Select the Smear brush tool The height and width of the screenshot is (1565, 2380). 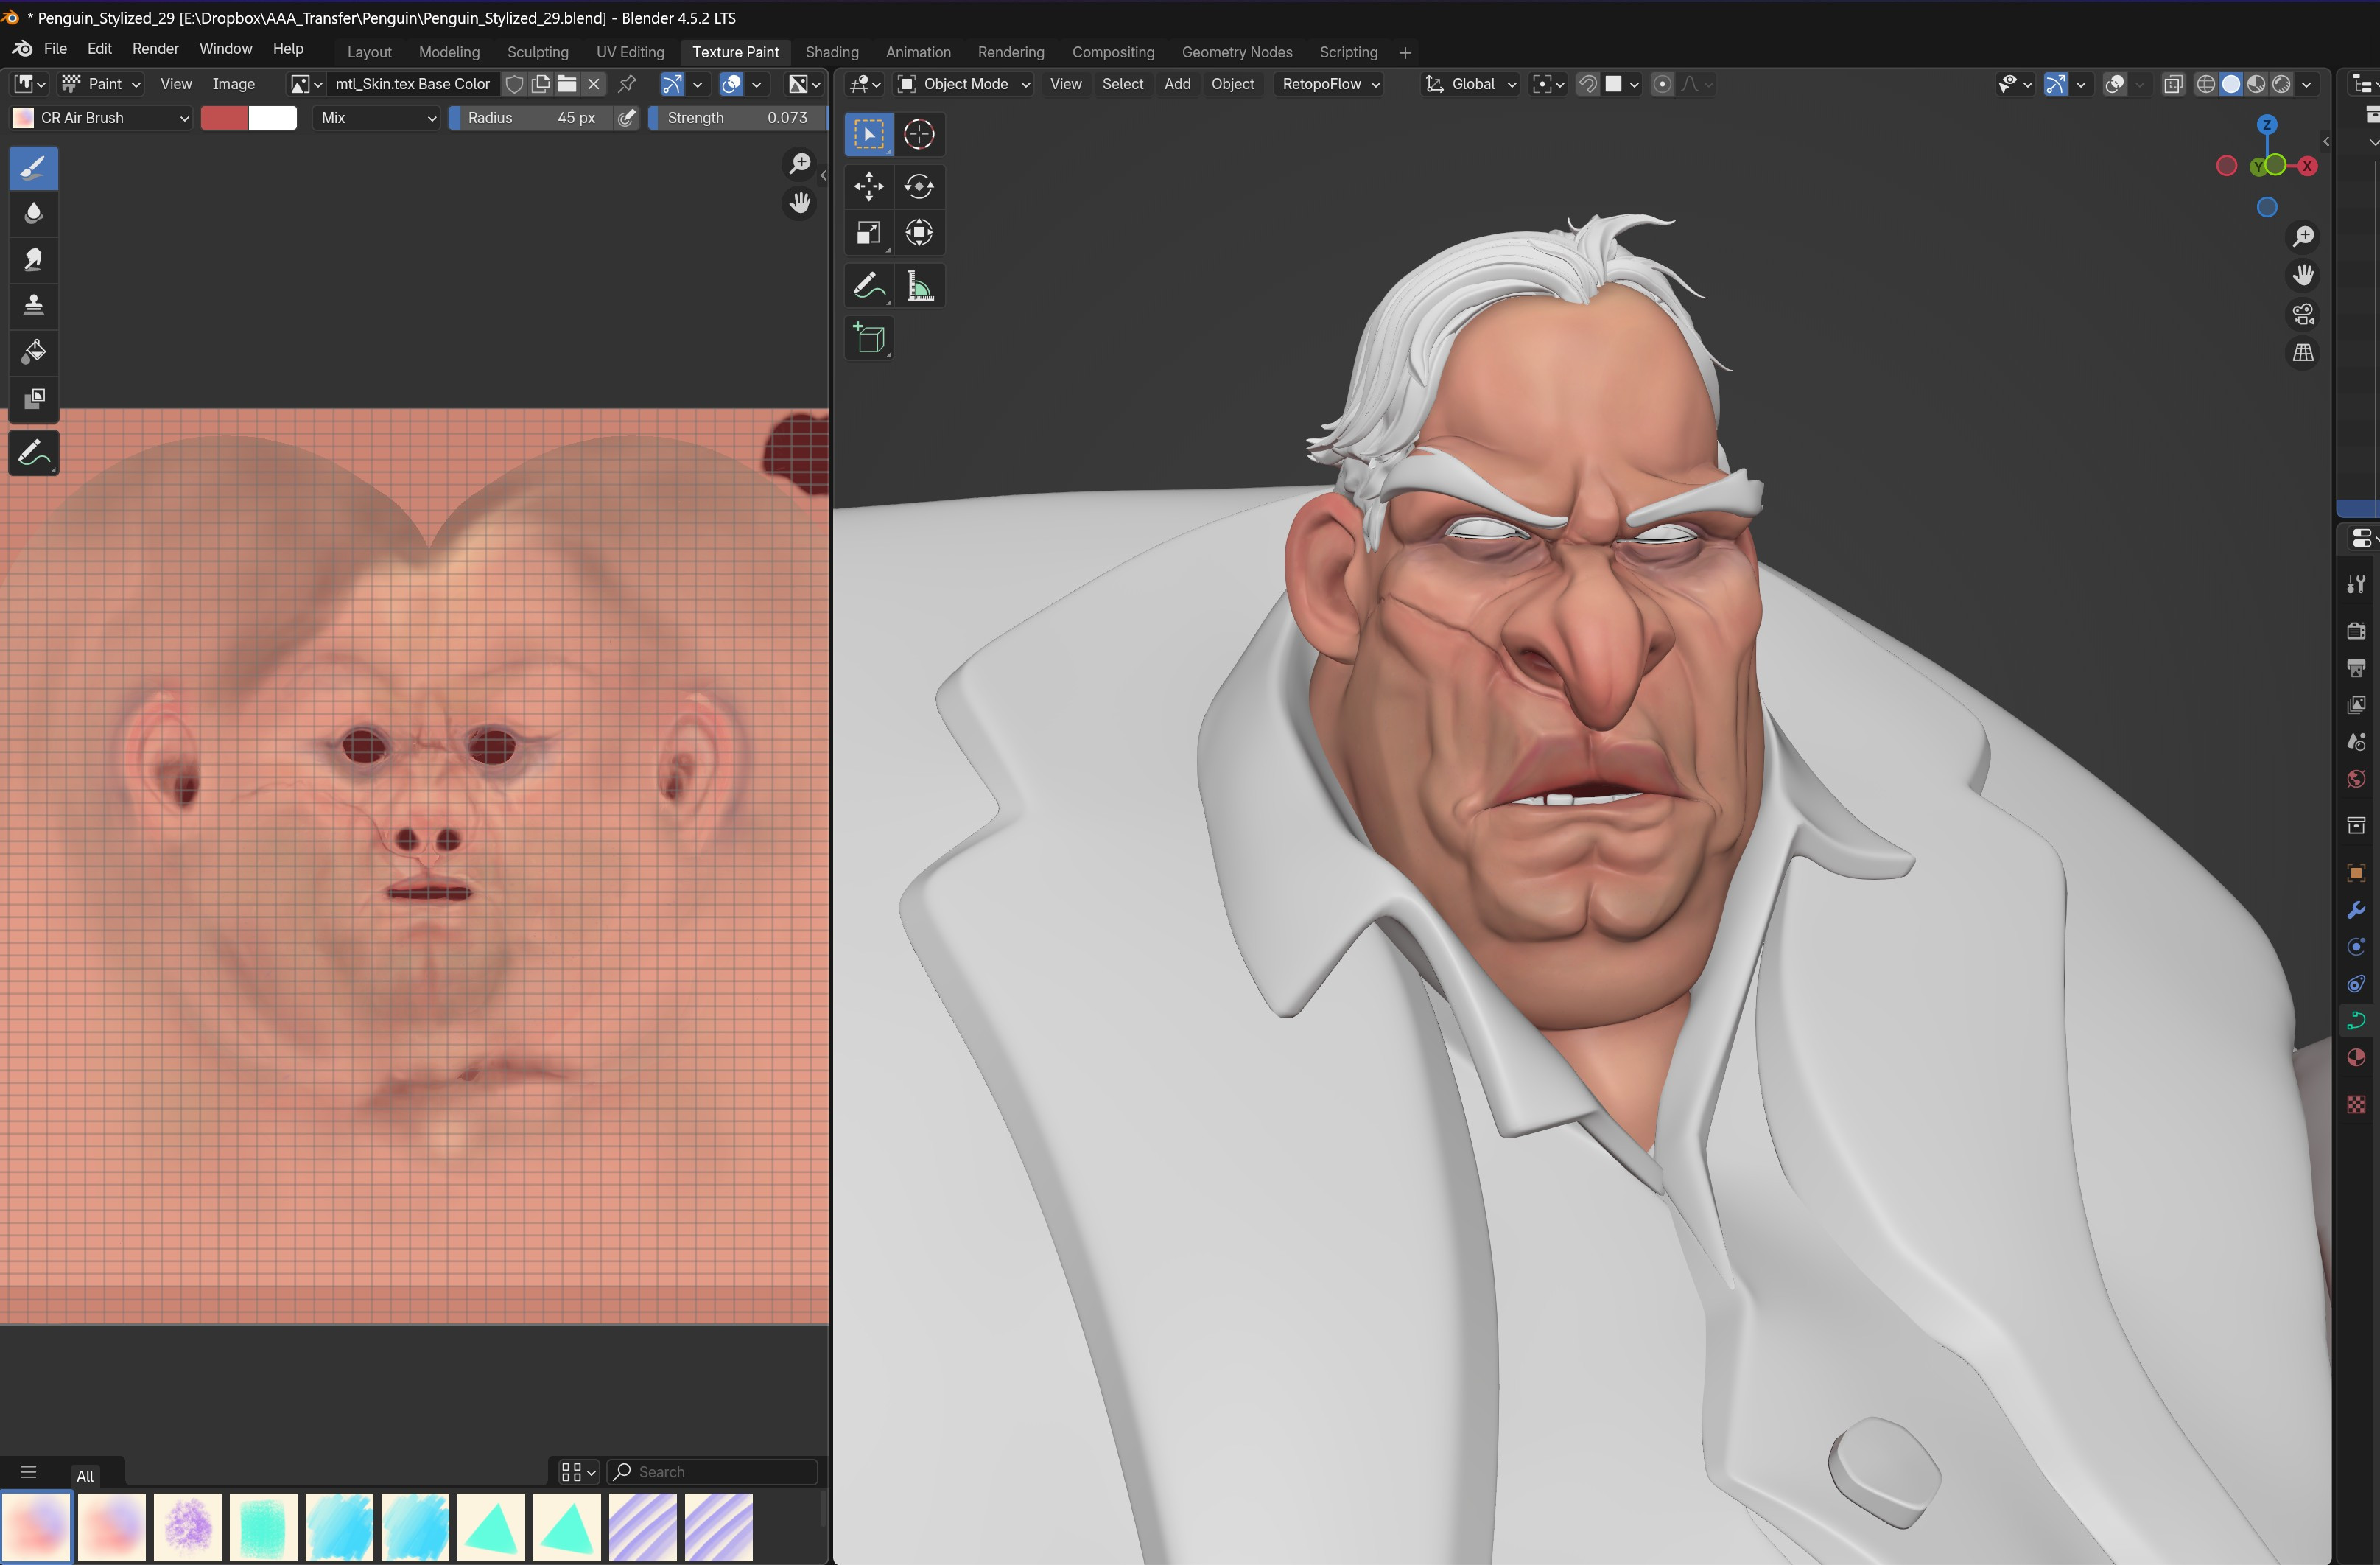[33, 259]
